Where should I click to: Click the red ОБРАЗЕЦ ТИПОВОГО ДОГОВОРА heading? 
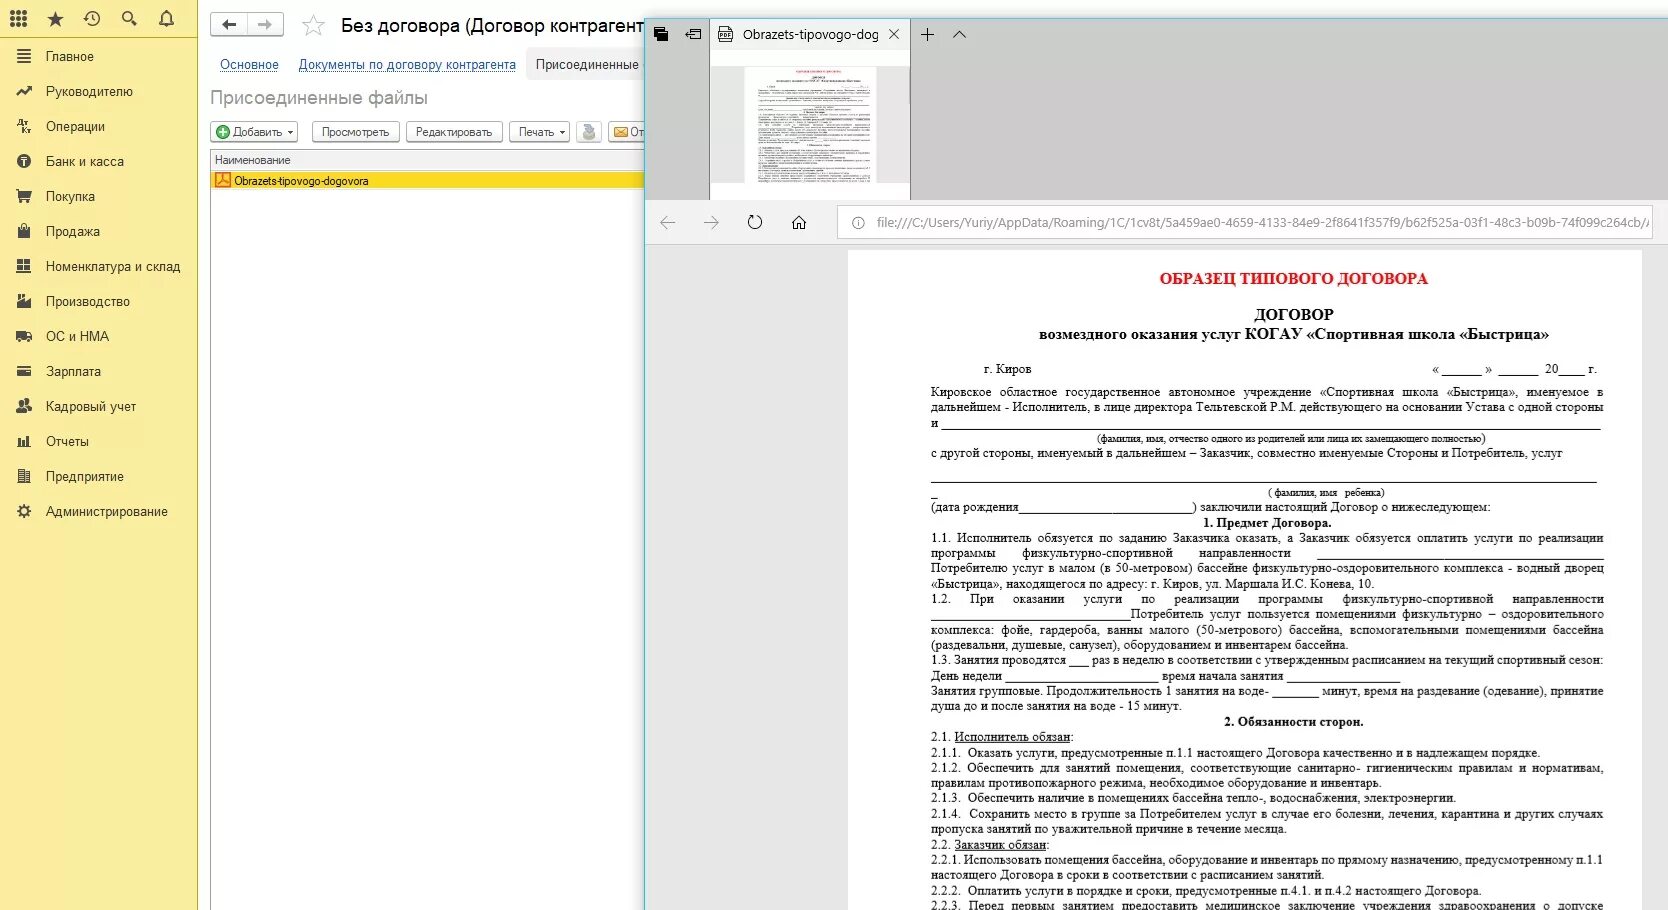click(x=1293, y=279)
